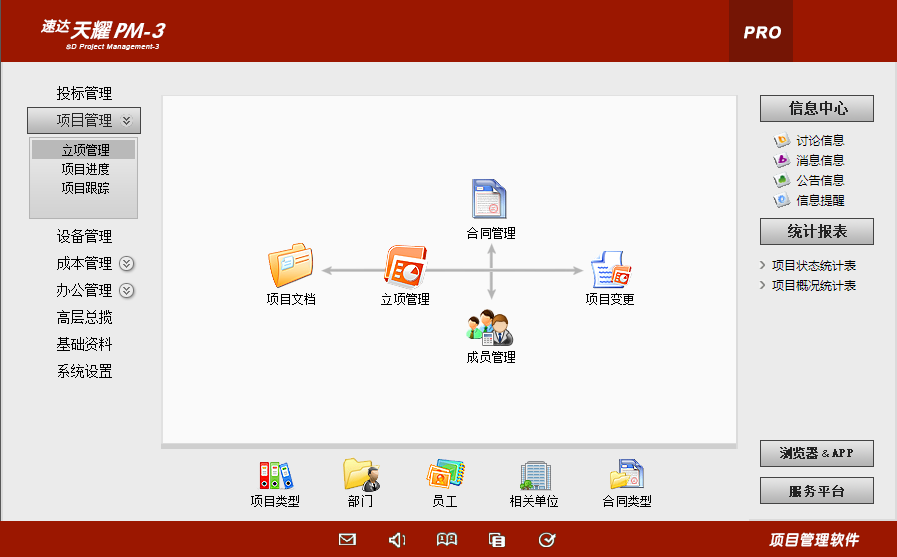Expand the 办公管理 section arrow
Image resolution: width=897 pixels, height=557 pixels.
click(x=127, y=291)
